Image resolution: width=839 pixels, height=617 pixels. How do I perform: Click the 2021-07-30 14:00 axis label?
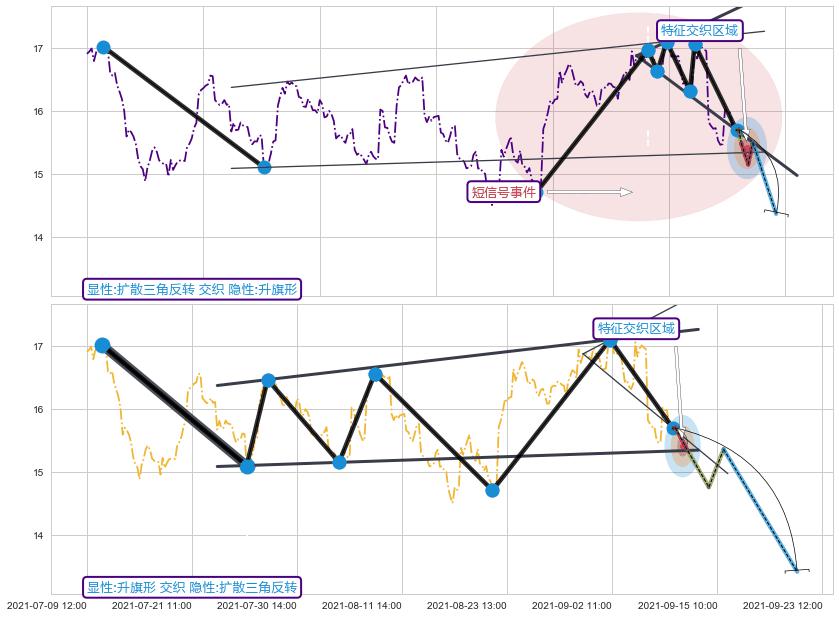pos(256,605)
